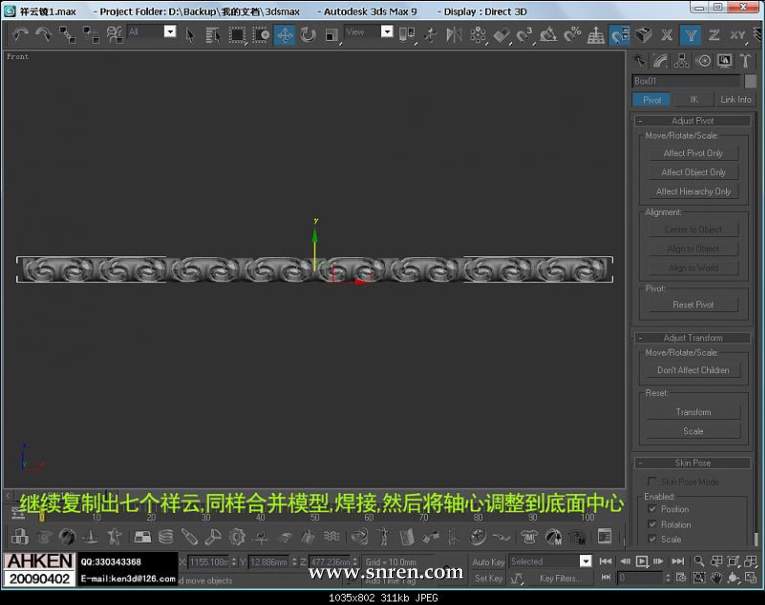The height and width of the screenshot is (605, 765).
Task: Click Reset Transform button
Action: [x=693, y=412]
